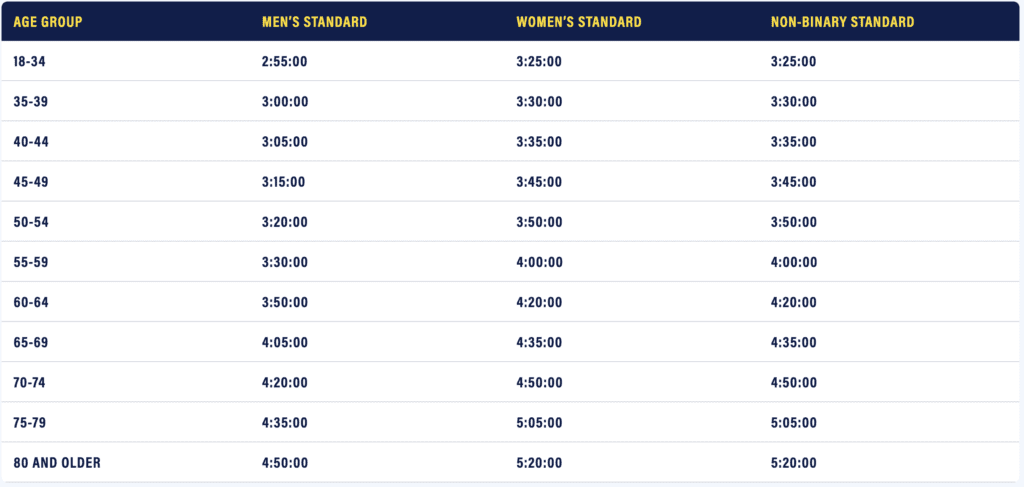Select the 18-34 age group row label
This screenshot has height=487, width=1024.
tap(31, 61)
